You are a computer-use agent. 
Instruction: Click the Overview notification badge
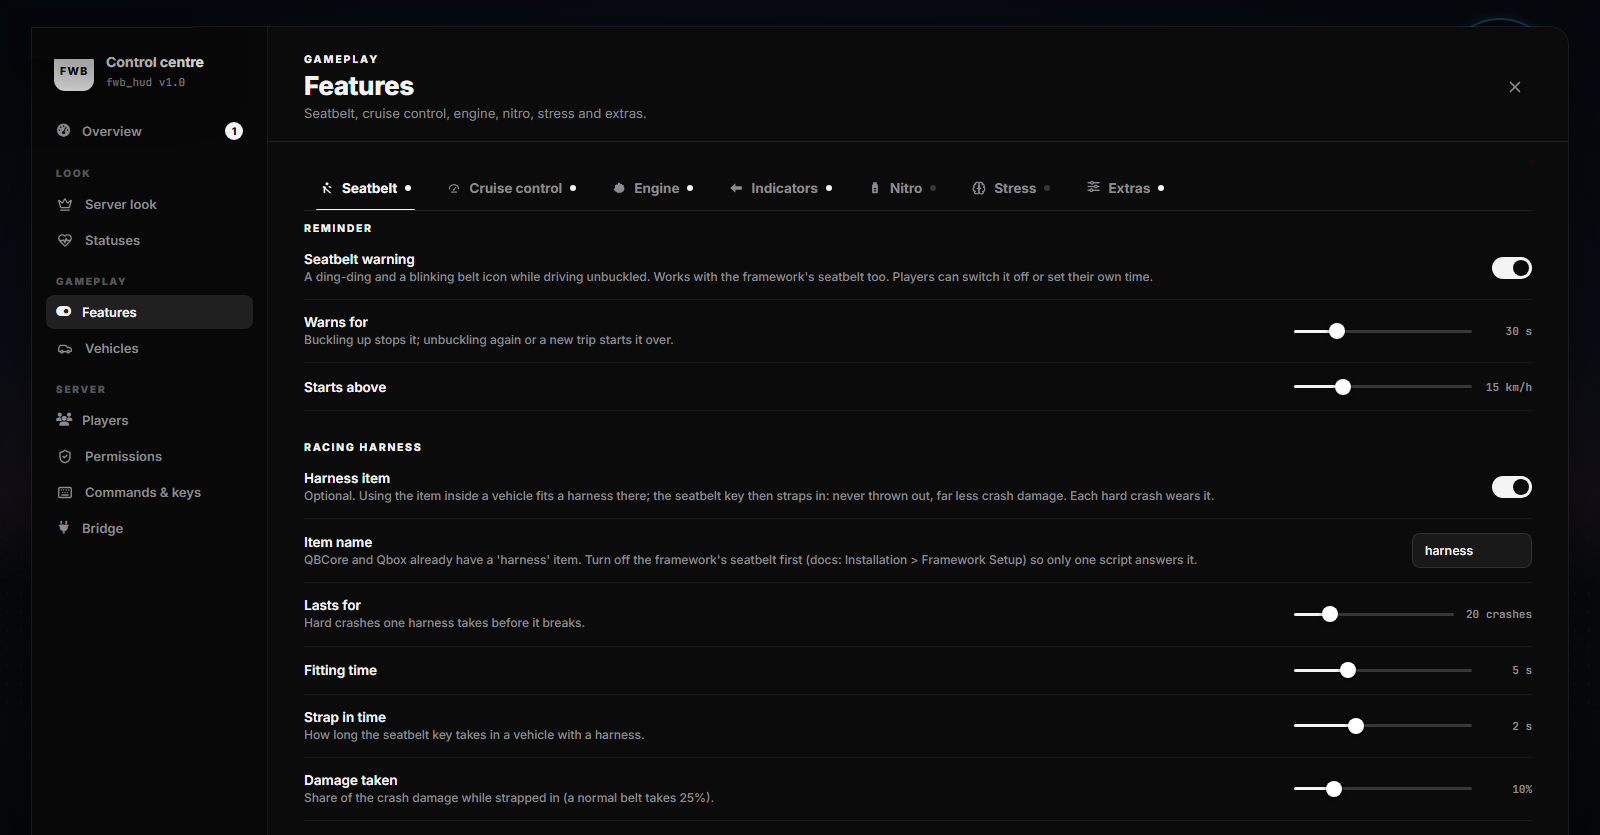click(234, 131)
